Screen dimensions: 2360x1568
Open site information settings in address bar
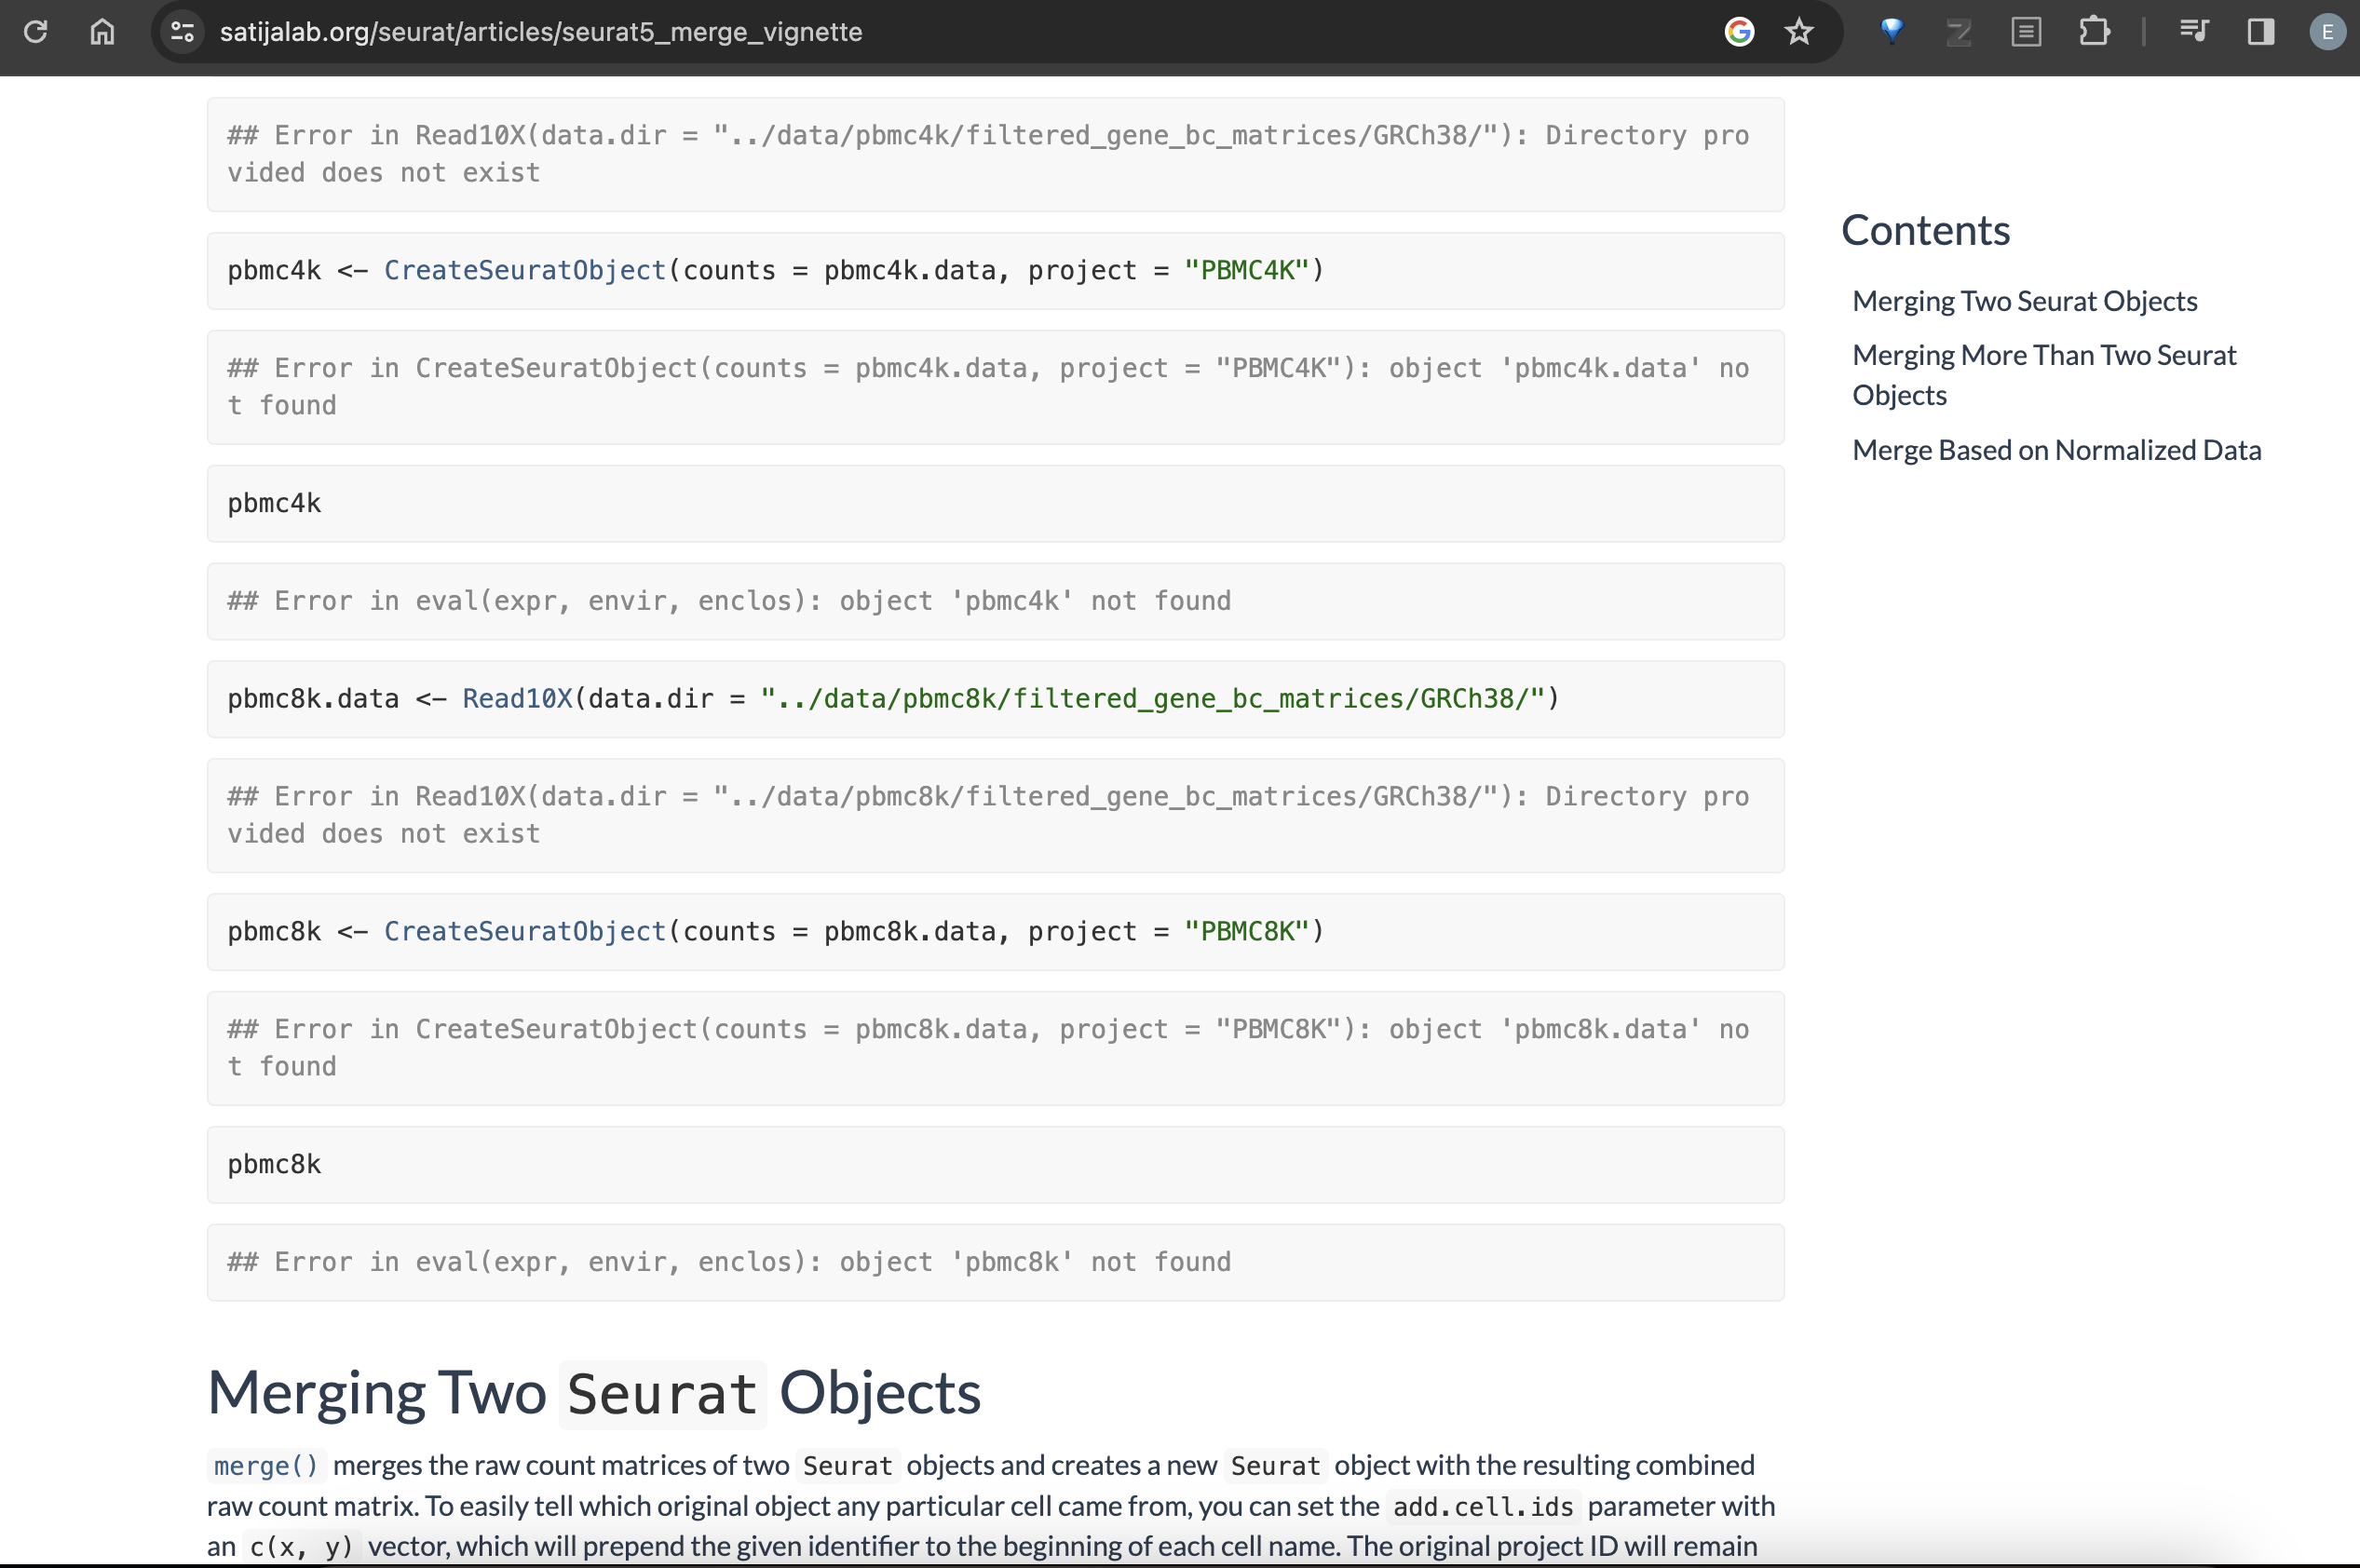(181, 31)
